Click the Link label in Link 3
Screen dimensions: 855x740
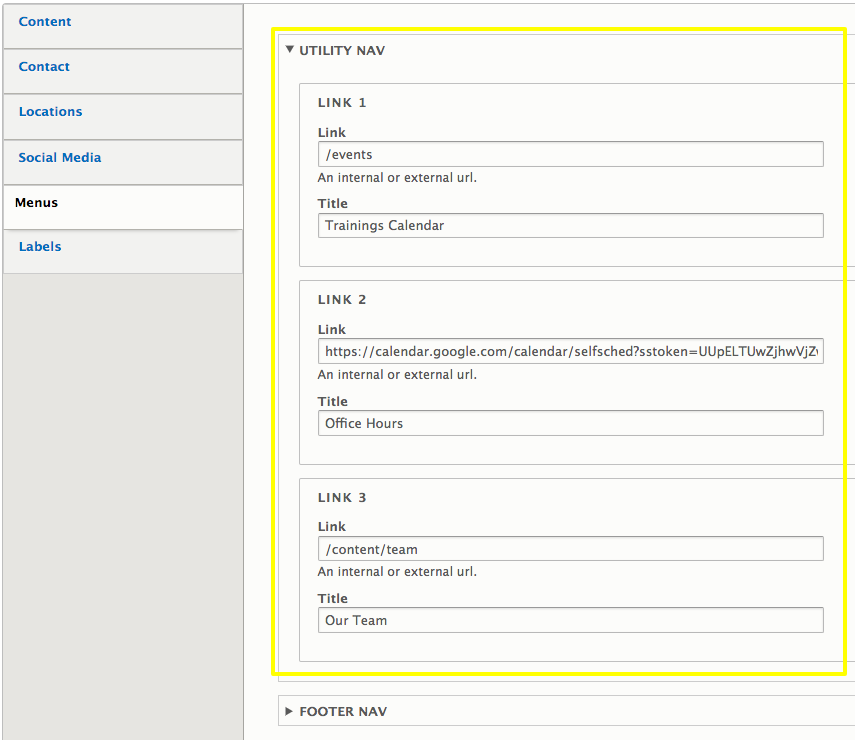[332, 526]
